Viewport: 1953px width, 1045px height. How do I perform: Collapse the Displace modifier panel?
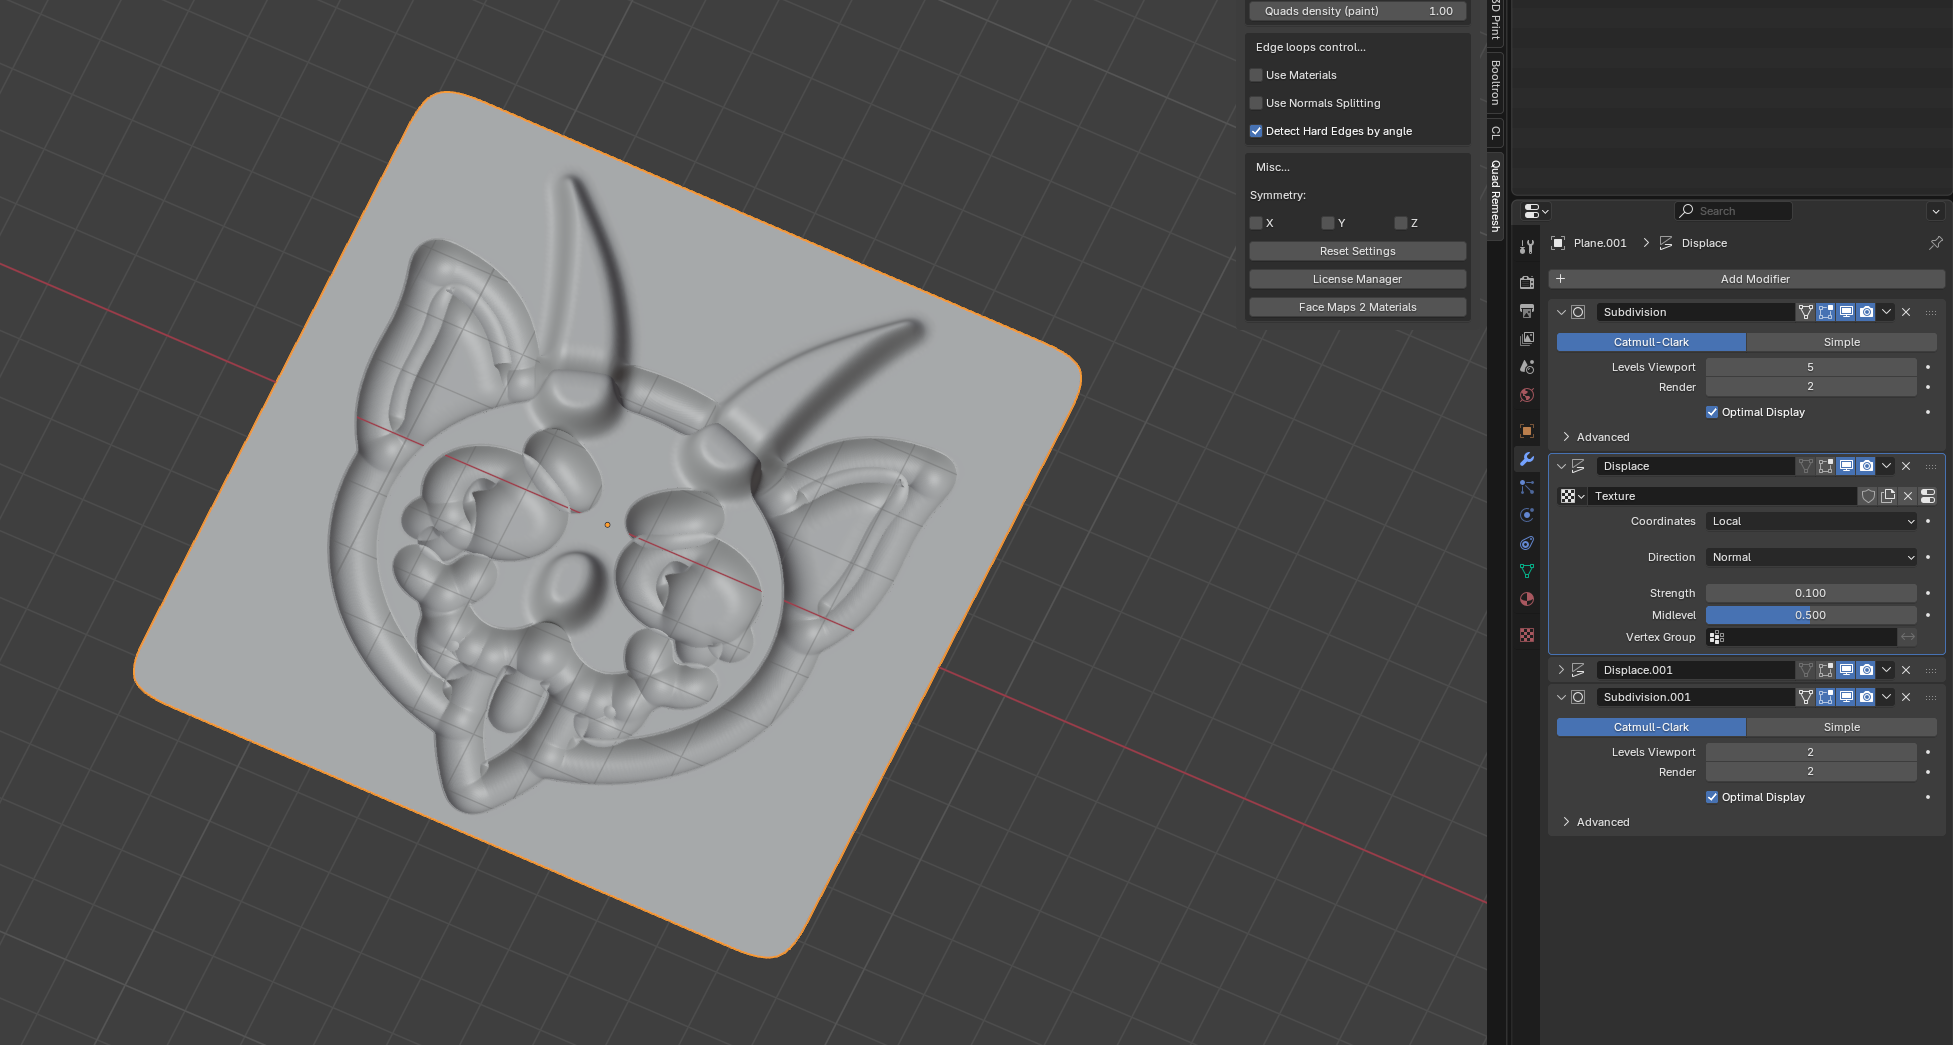coord(1561,466)
